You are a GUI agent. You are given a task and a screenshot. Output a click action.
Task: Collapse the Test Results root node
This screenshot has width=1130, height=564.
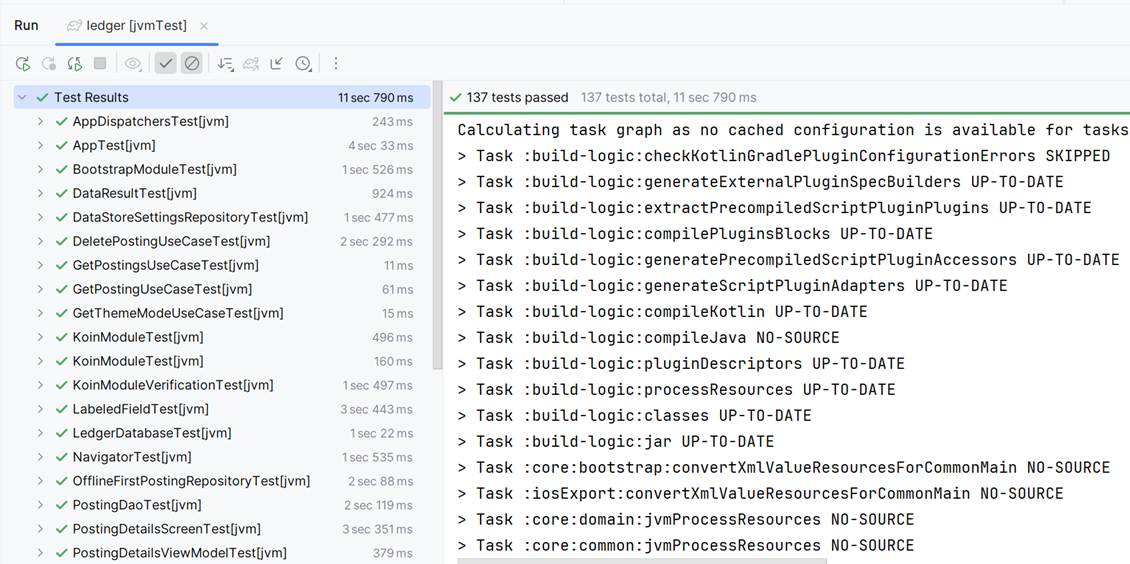[x=22, y=97]
